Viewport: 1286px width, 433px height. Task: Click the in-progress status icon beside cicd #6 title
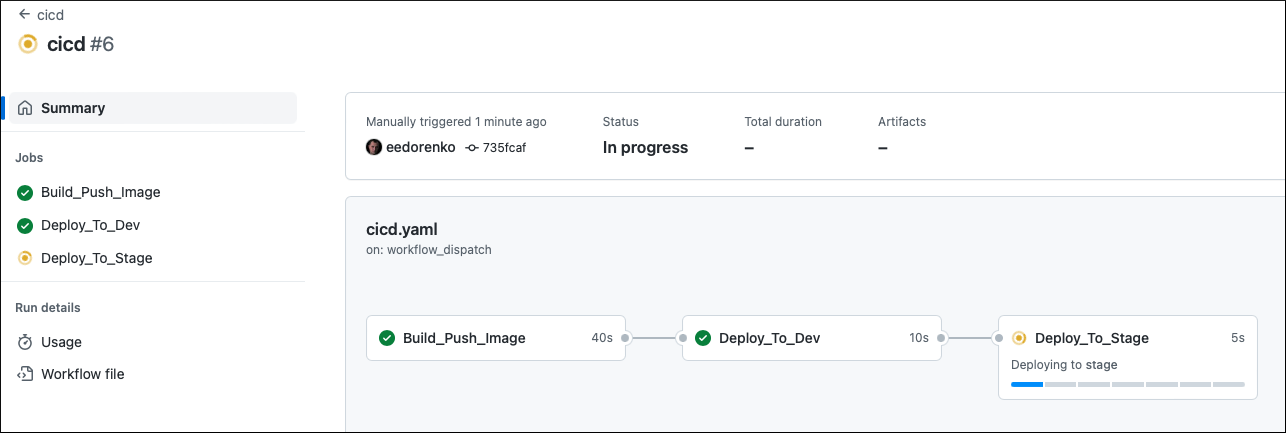pos(28,44)
